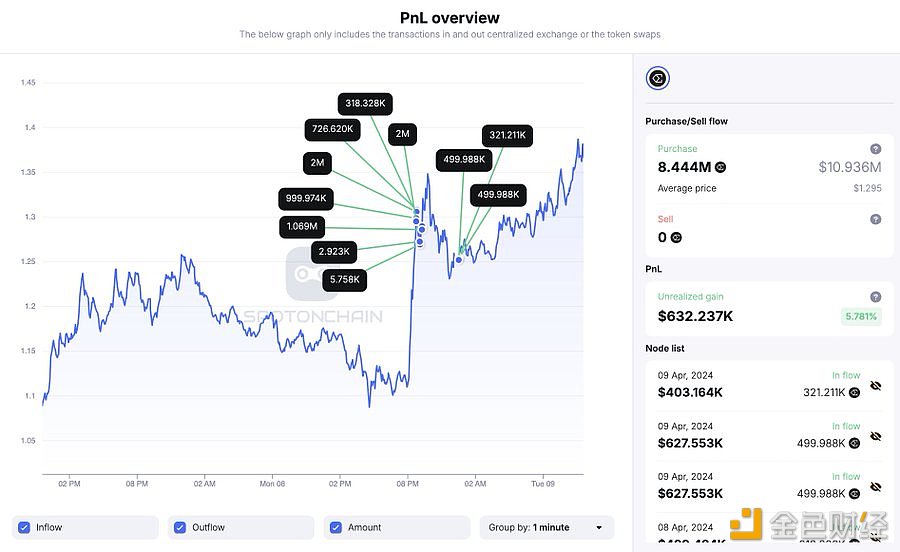Click the token logo icon at panel top
The width and height of the screenshot is (900, 552).
pos(658,78)
